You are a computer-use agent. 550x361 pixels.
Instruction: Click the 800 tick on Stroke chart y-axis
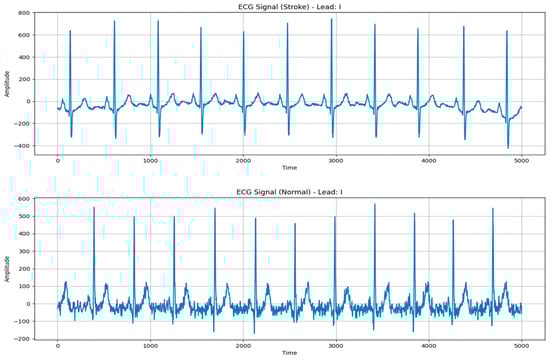coord(26,13)
